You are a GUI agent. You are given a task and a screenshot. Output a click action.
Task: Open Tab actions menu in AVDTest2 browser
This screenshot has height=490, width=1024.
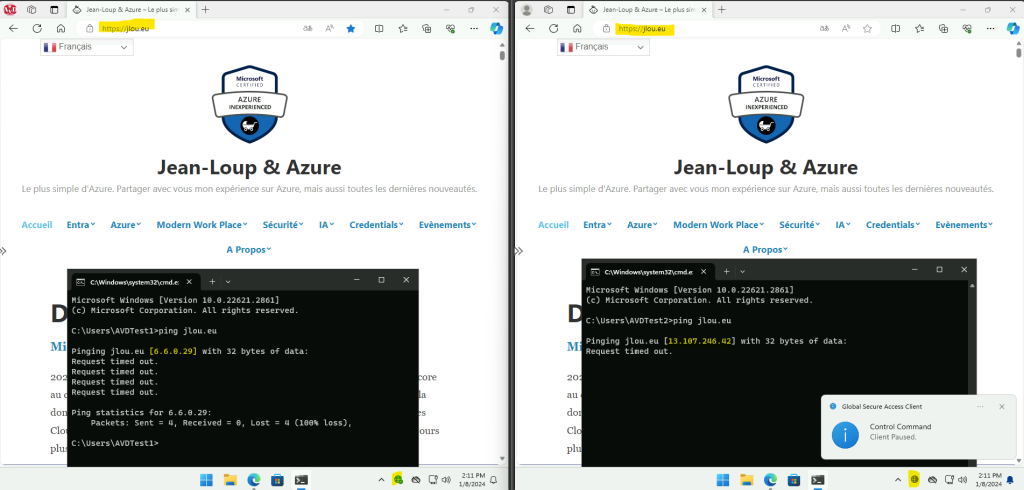click(x=571, y=9)
